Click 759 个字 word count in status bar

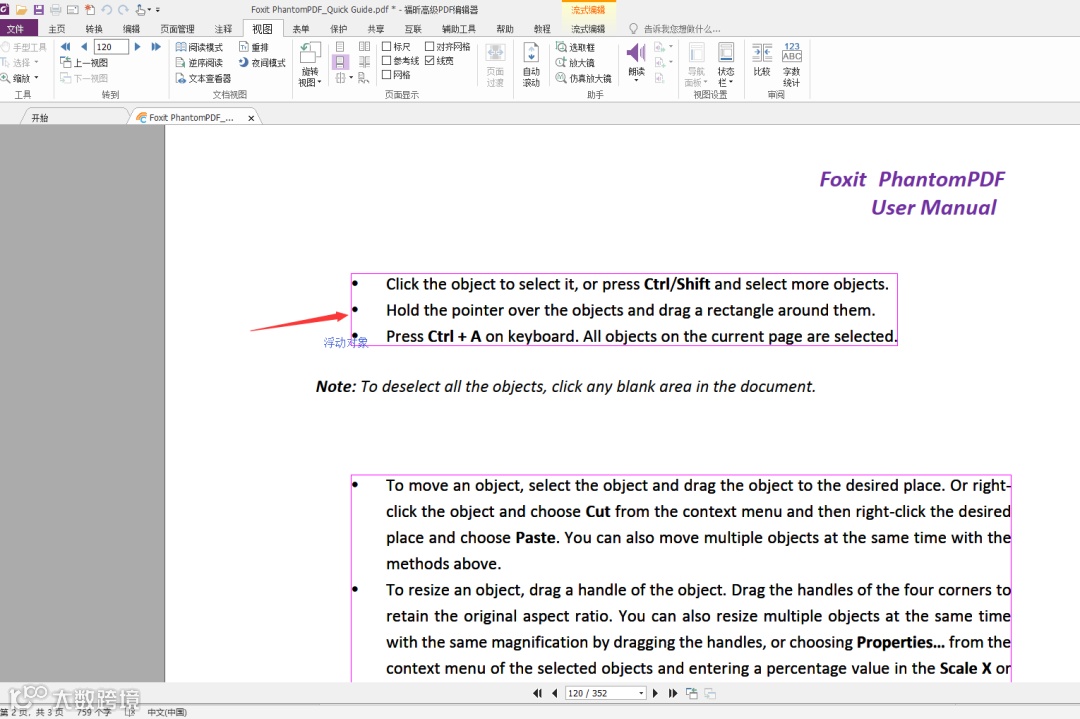click(94, 712)
